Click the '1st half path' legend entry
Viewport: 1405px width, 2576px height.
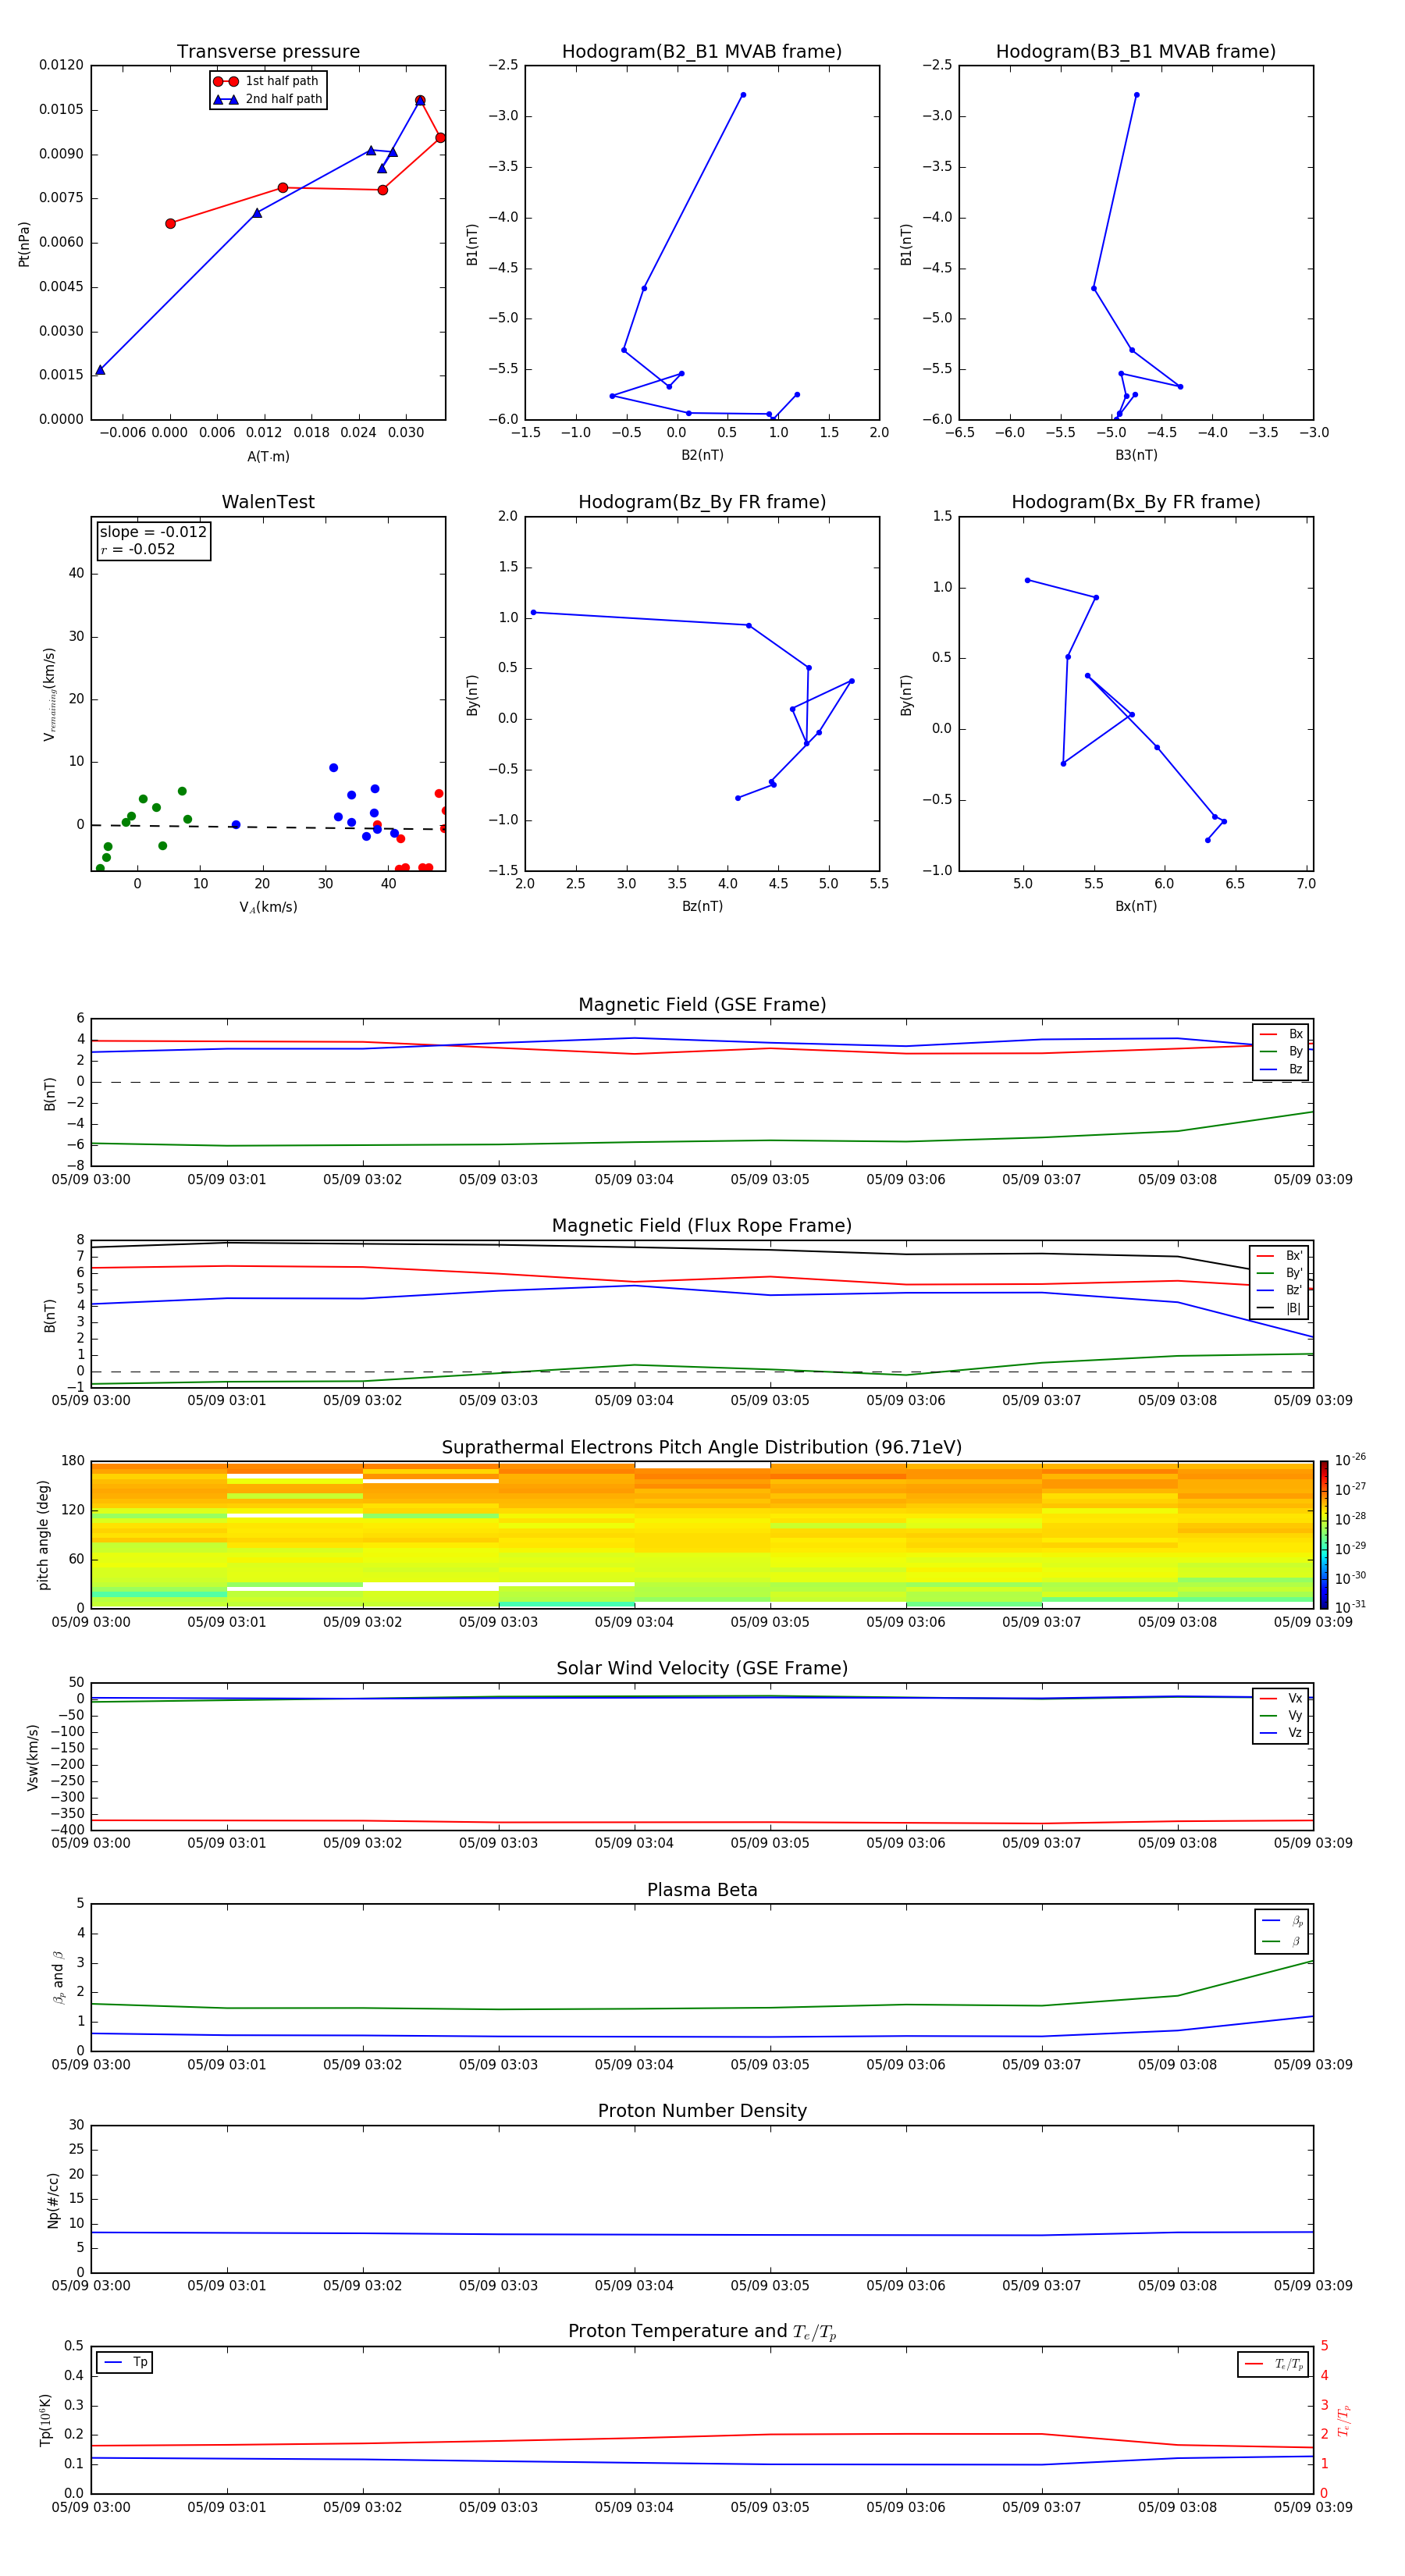pyautogui.click(x=268, y=81)
